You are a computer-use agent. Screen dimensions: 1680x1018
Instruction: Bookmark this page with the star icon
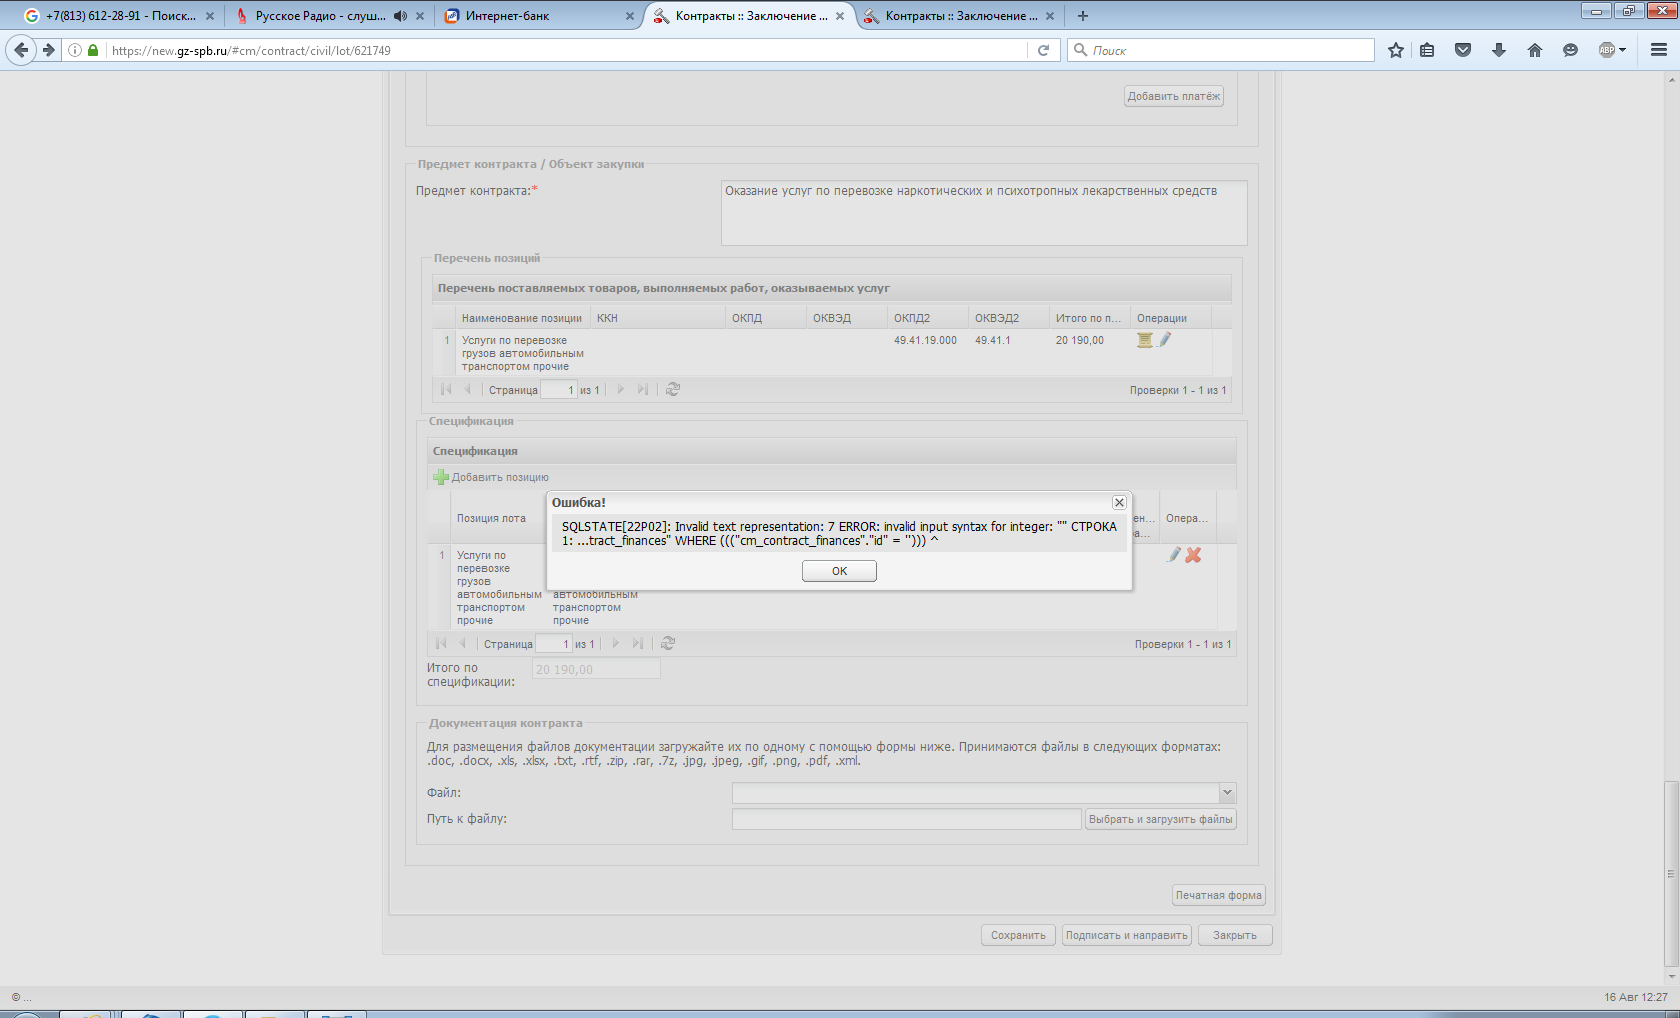point(1396,50)
